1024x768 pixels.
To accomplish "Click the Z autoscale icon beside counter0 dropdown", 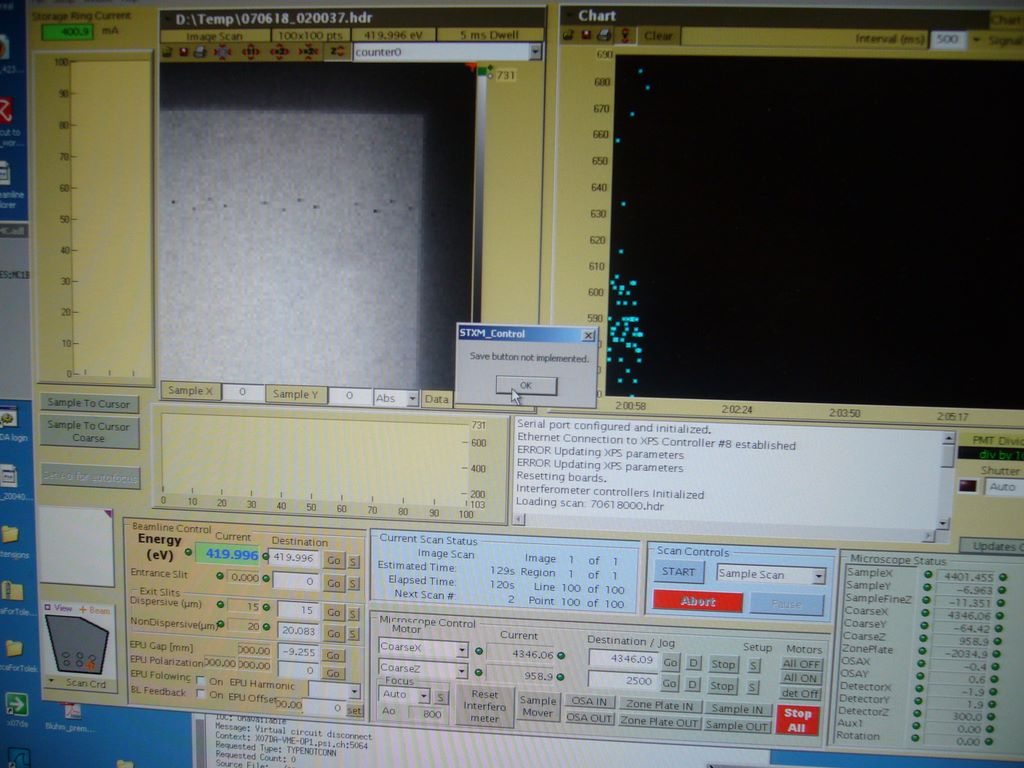I will click(337, 52).
